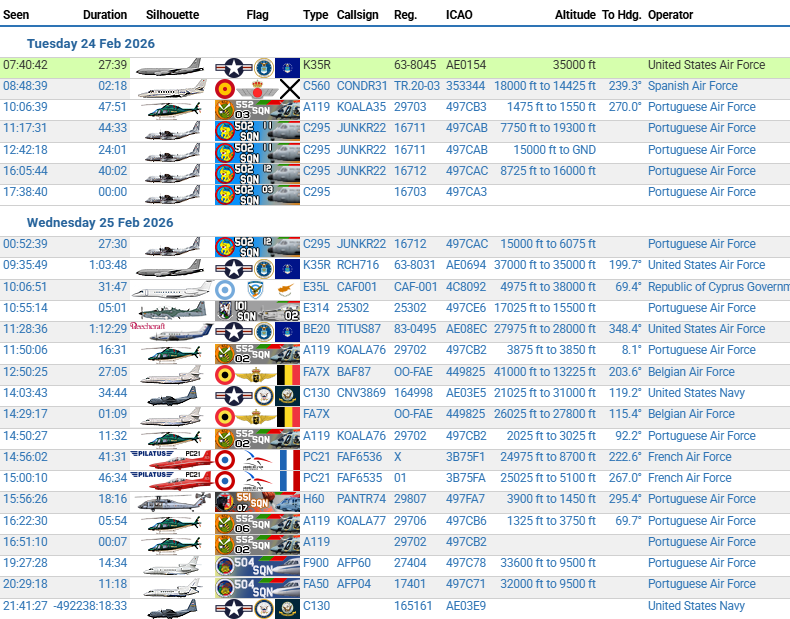Click the C130 silhouette in the 21:41:27 row
Viewport: 790px width, 619px height.
[172, 609]
